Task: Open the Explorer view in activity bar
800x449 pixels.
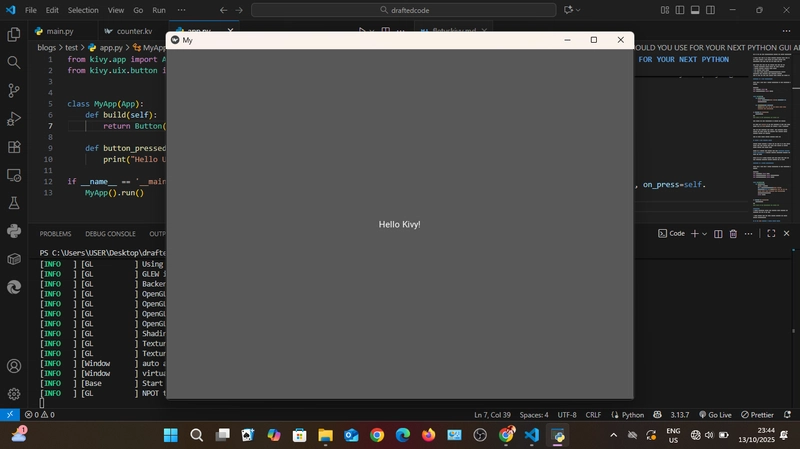Action: point(14,34)
